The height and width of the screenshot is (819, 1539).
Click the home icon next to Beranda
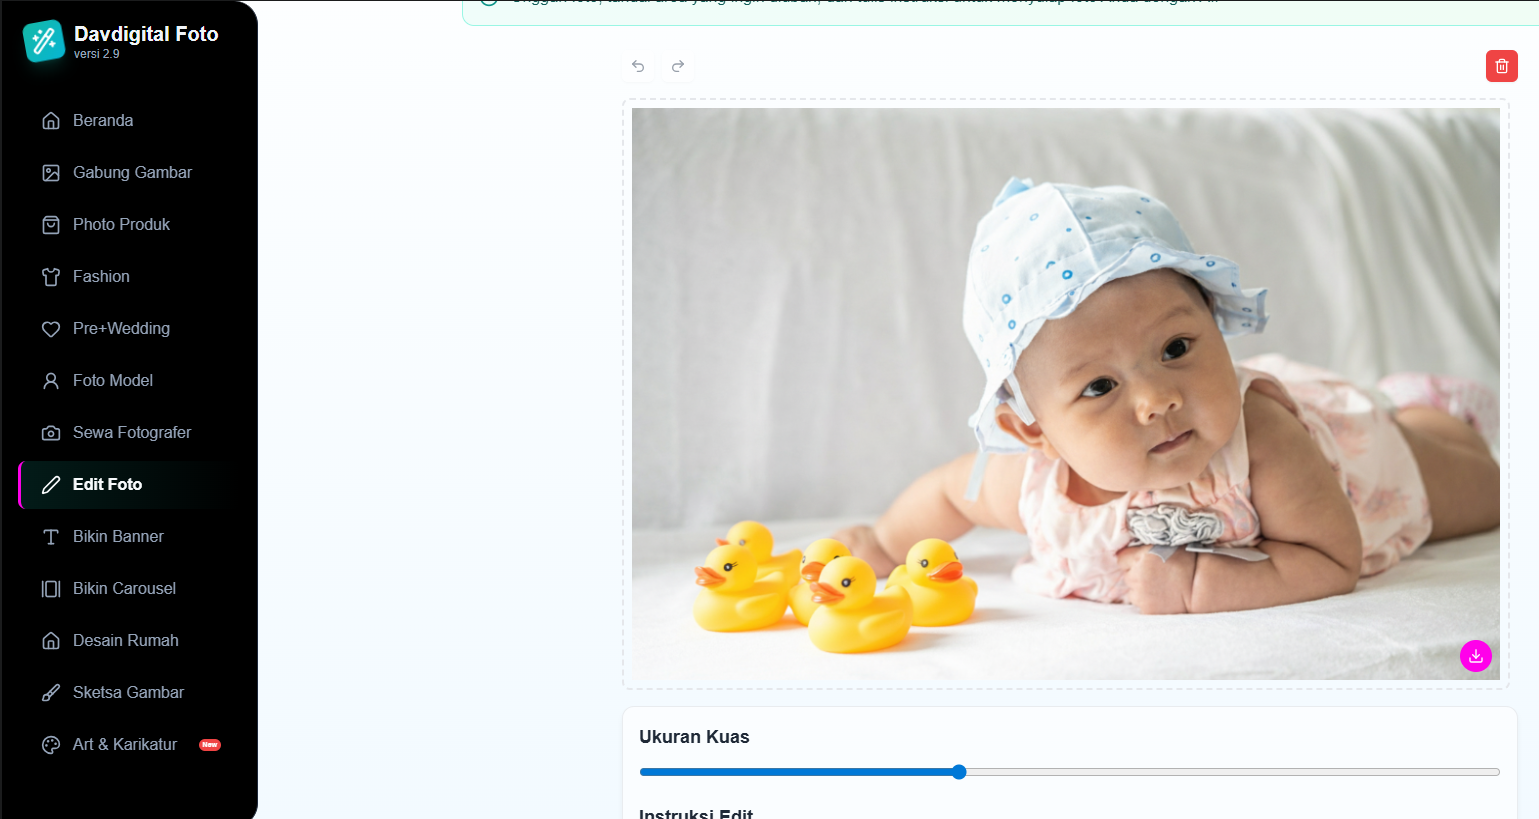coord(51,121)
